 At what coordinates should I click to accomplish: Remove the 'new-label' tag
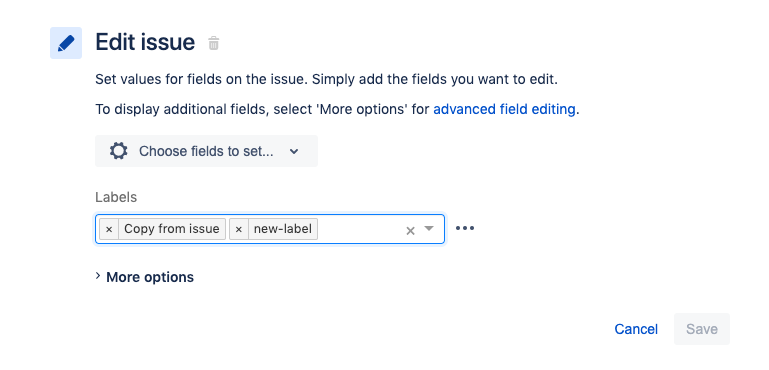coord(239,229)
